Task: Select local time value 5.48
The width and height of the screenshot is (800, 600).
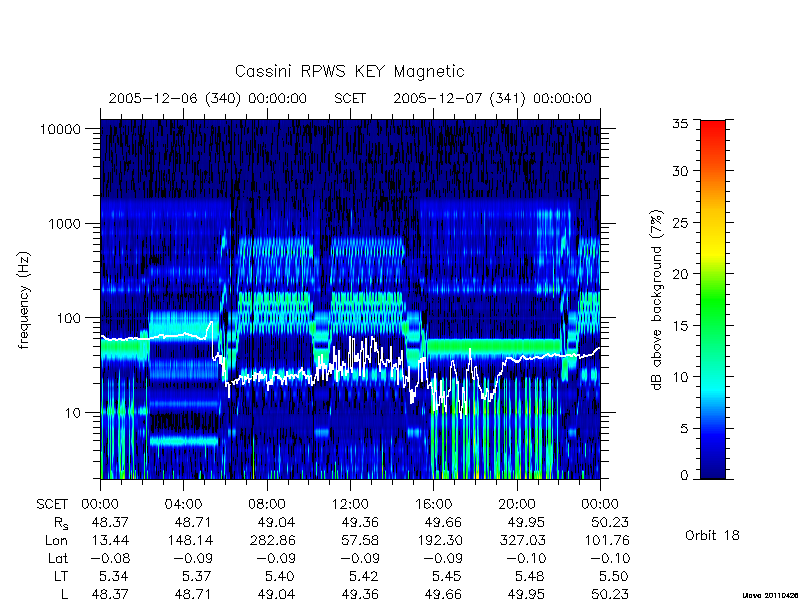Action: tap(530, 577)
